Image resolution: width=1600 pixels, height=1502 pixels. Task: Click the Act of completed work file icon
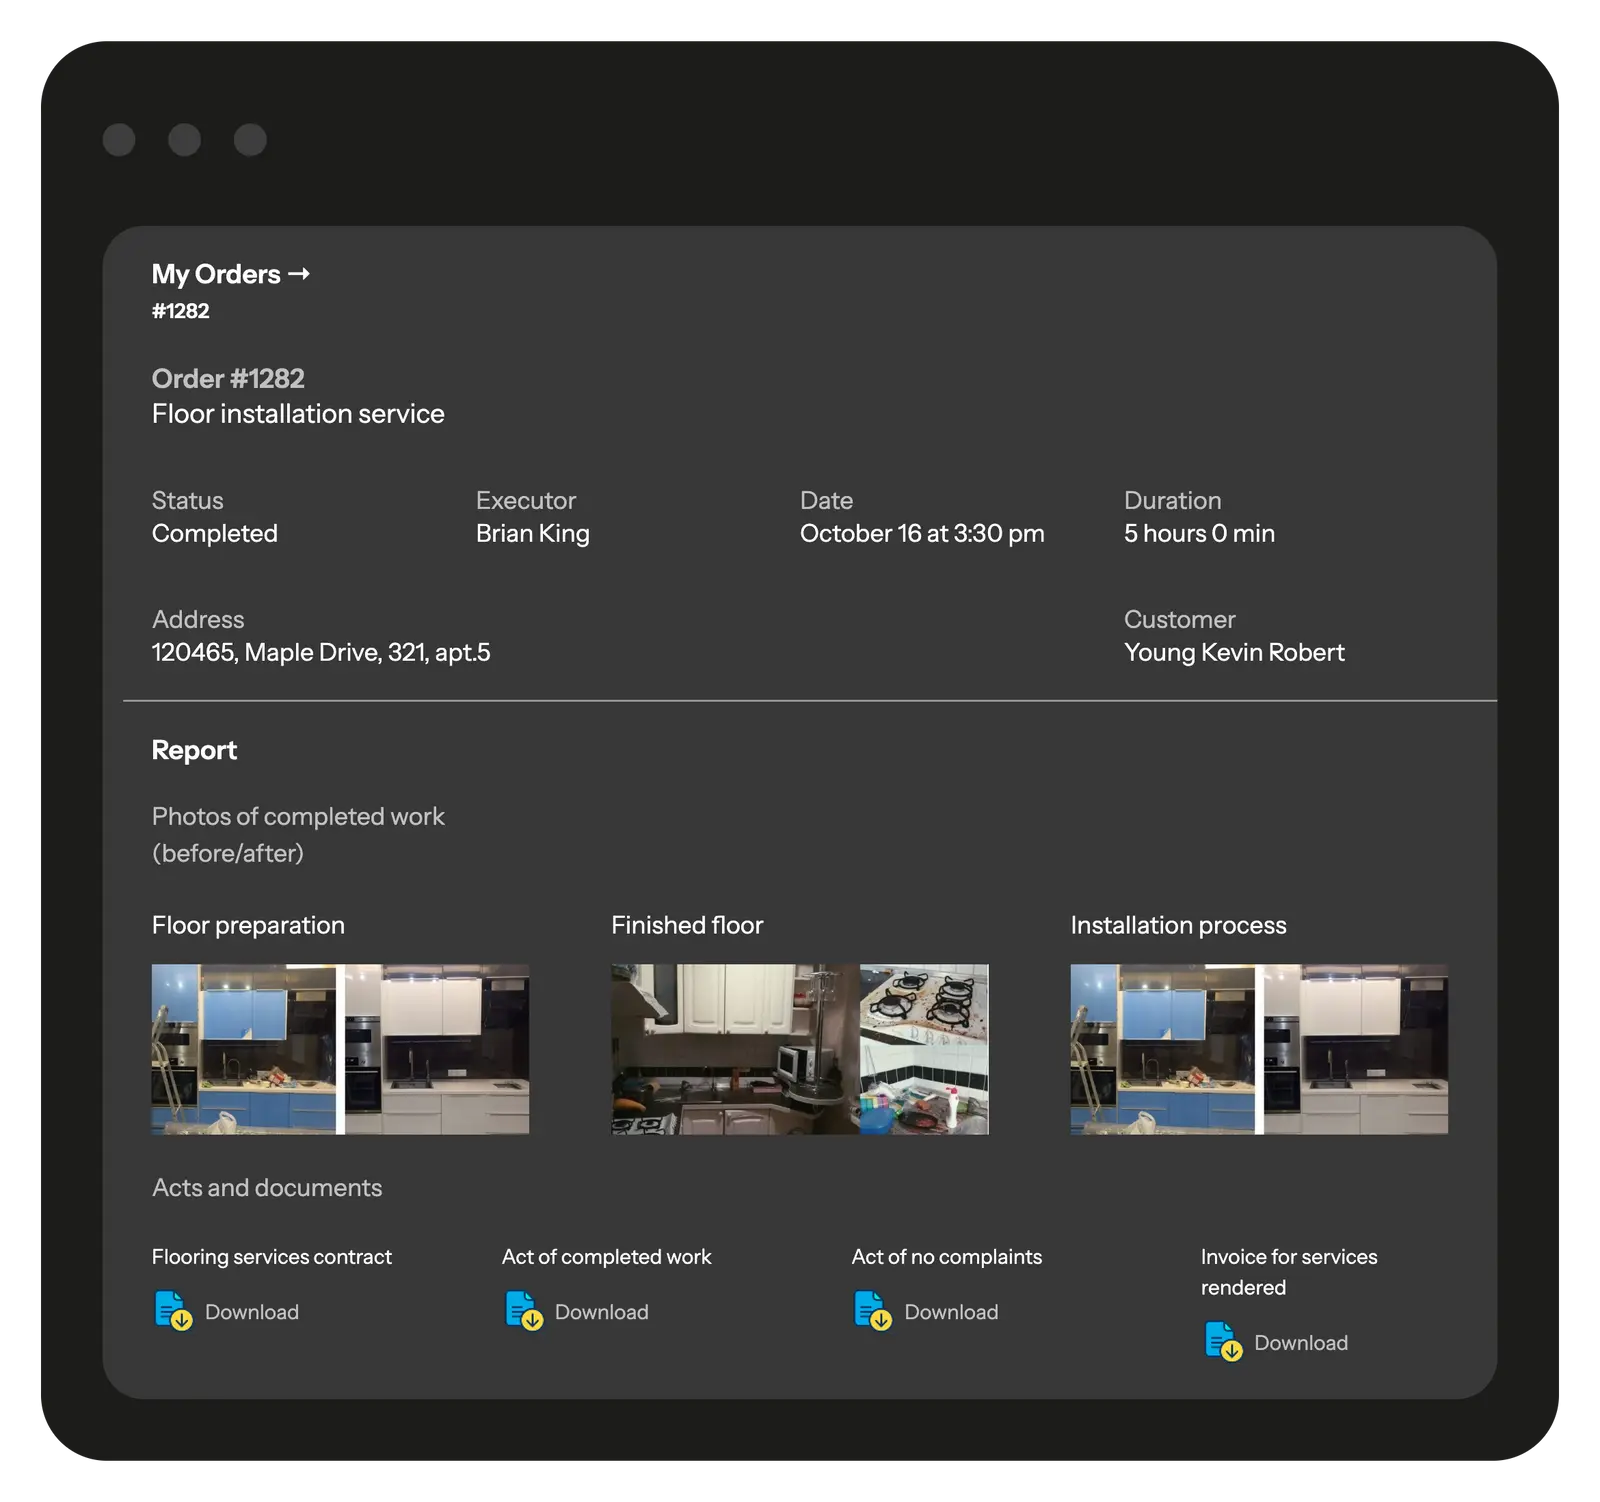[523, 1311]
